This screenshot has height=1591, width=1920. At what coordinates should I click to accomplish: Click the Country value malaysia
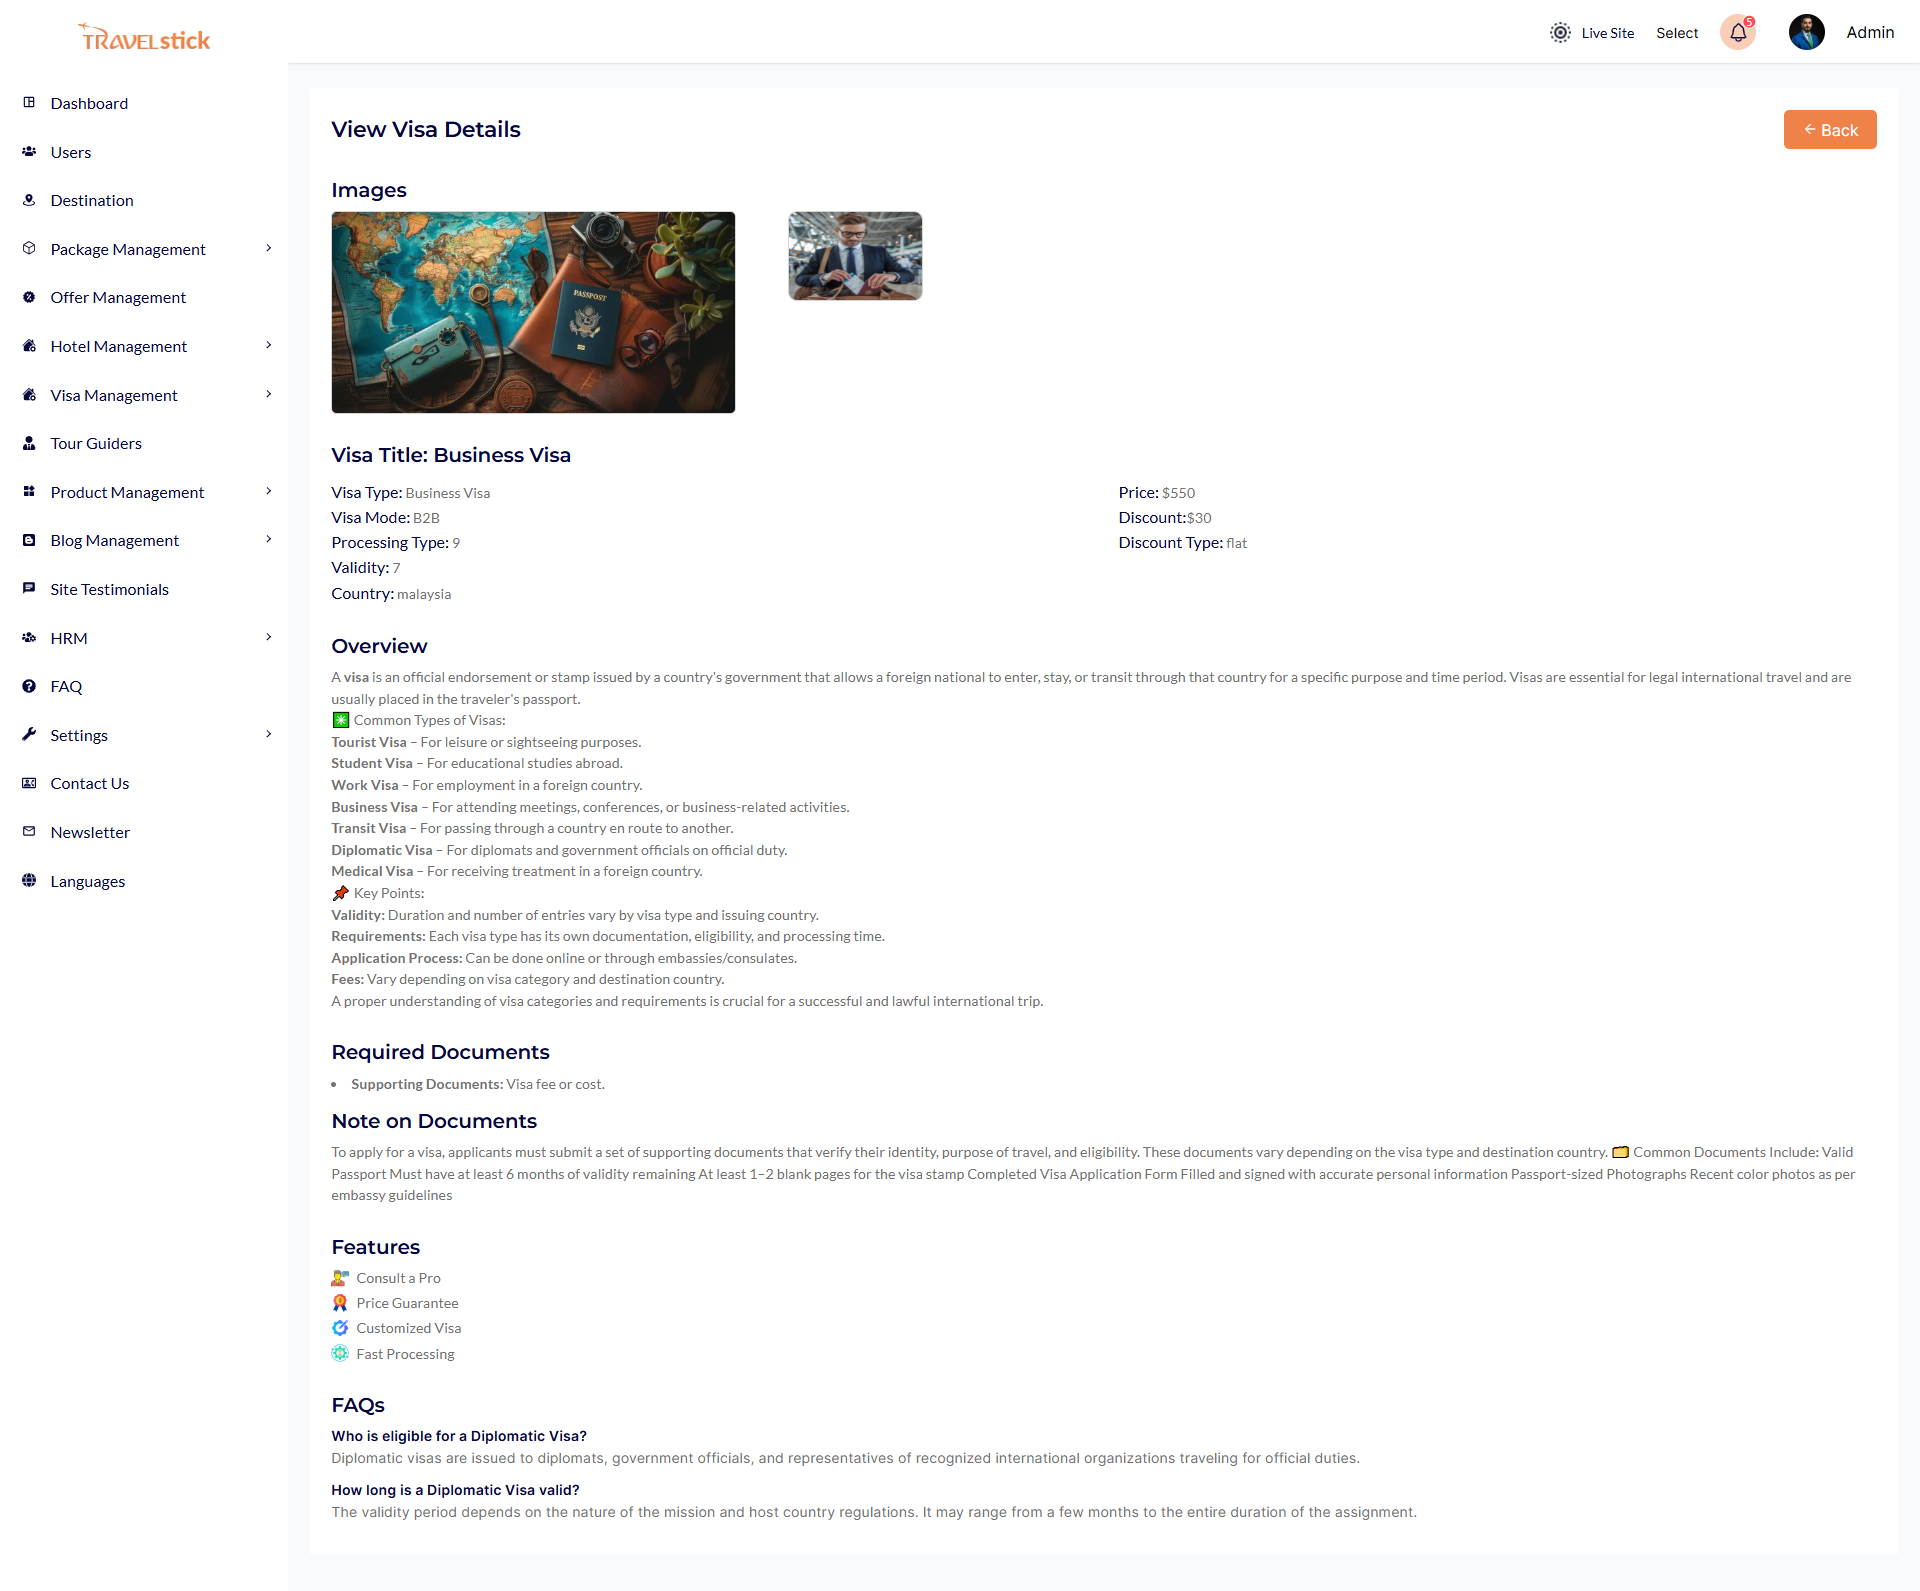(424, 594)
